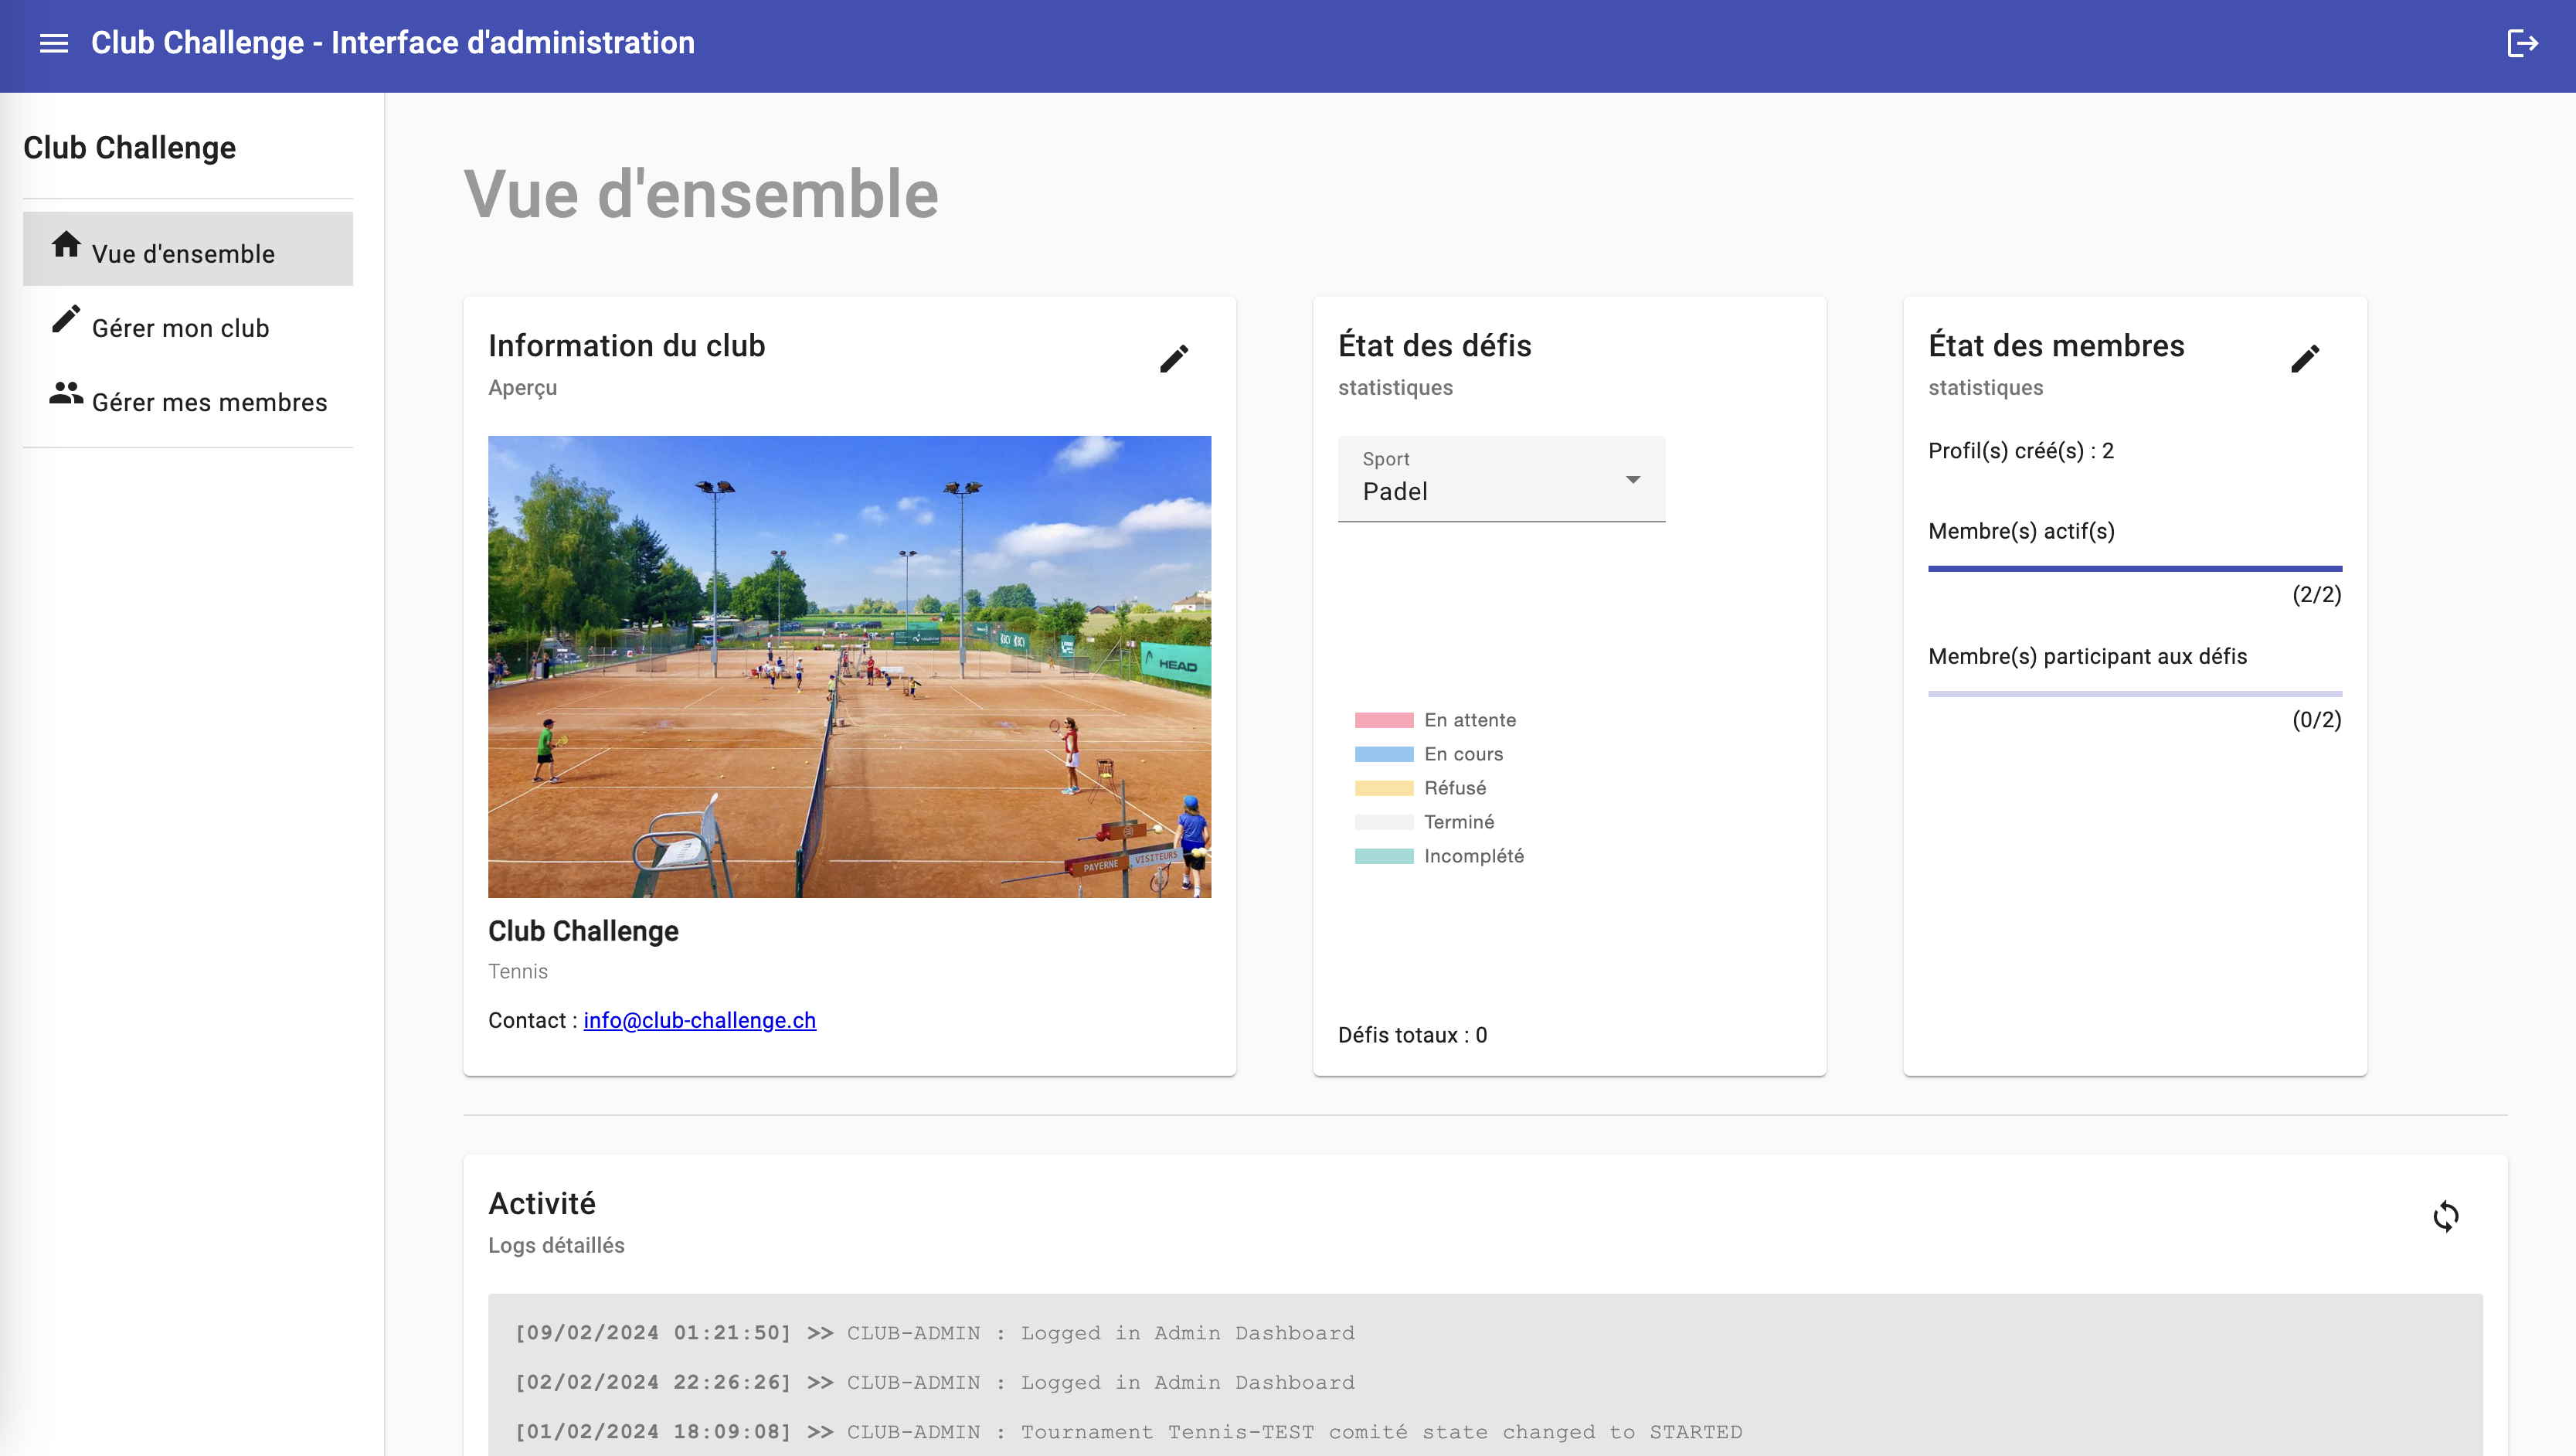Select the pencil icon next to Gérer mon club
The height and width of the screenshot is (1456, 2576).
tap(64, 320)
